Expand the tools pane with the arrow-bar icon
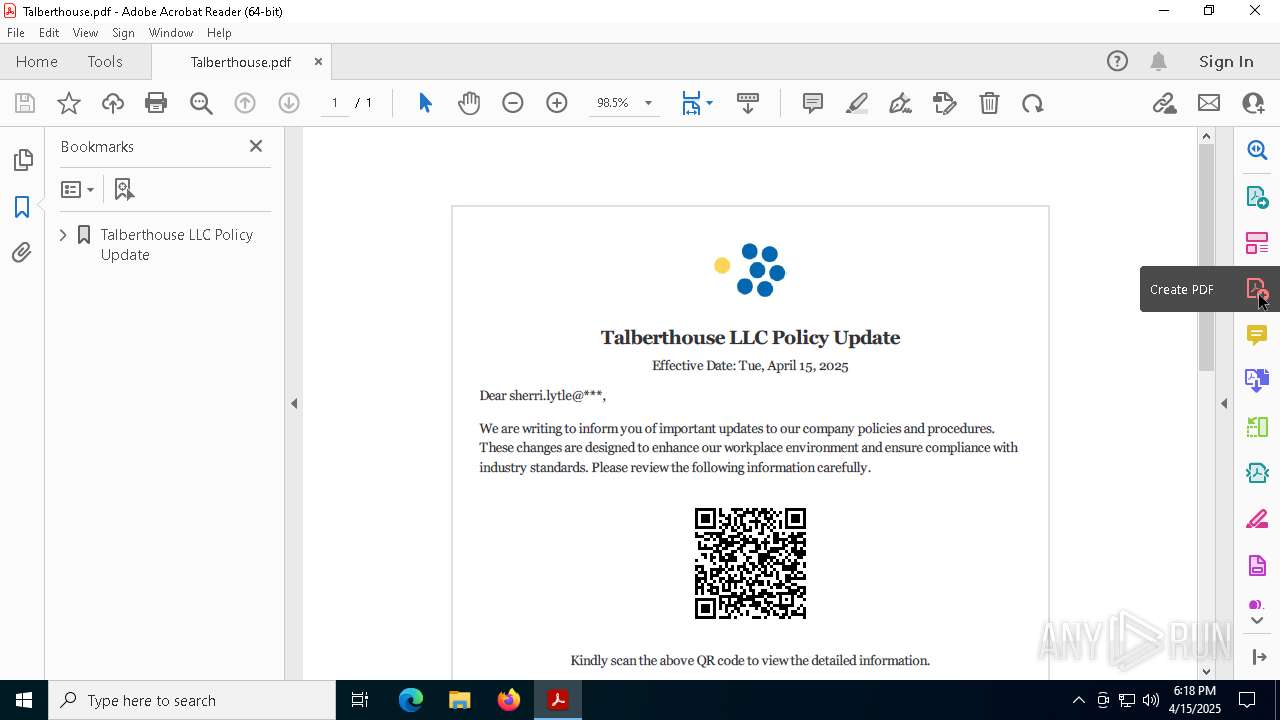1280x720 pixels. coord(1258,657)
